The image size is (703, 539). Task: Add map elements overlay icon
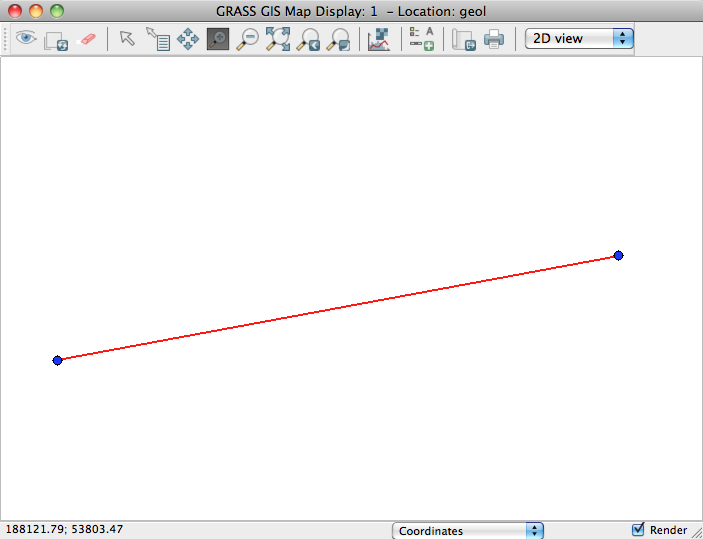[421, 40]
